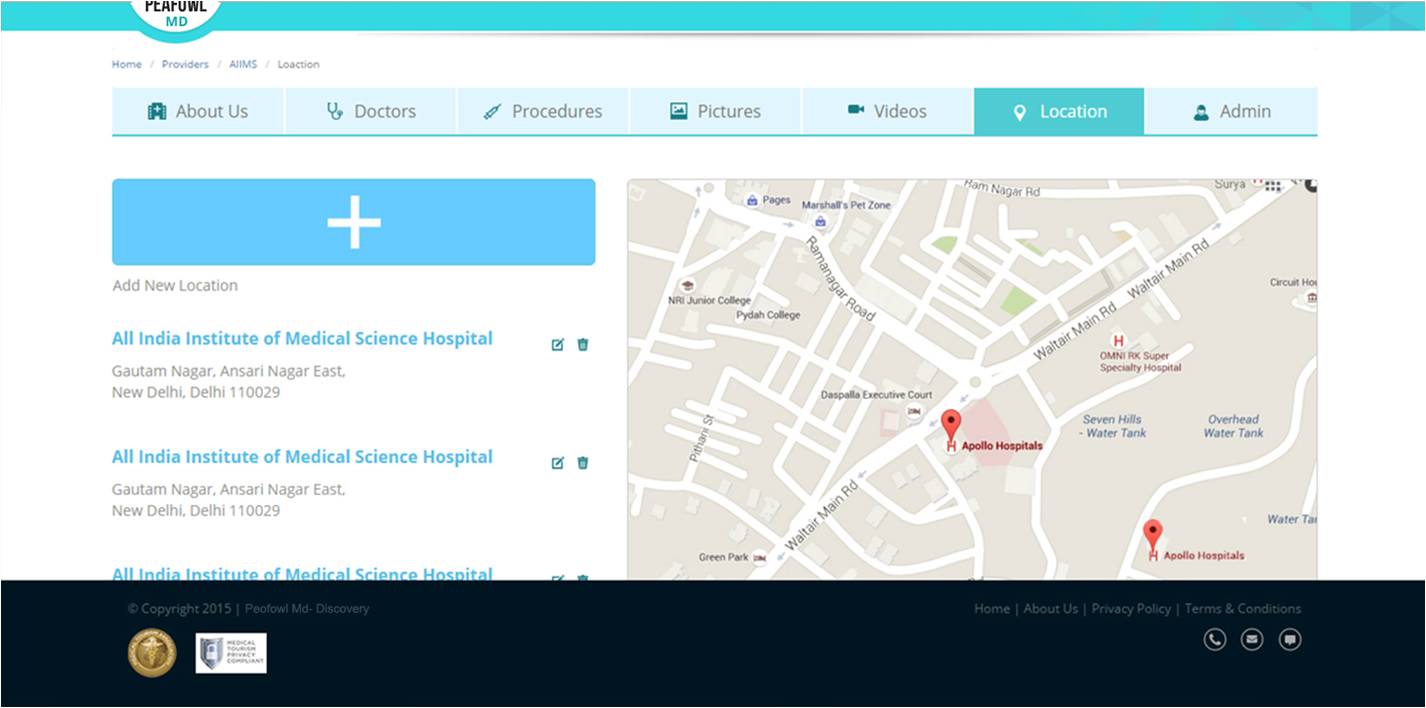The width and height of the screenshot is (1426, 708).
Task: Click the Apollo Hospitals pin below Overhead Water Tank
Action: coord(1153,535)
